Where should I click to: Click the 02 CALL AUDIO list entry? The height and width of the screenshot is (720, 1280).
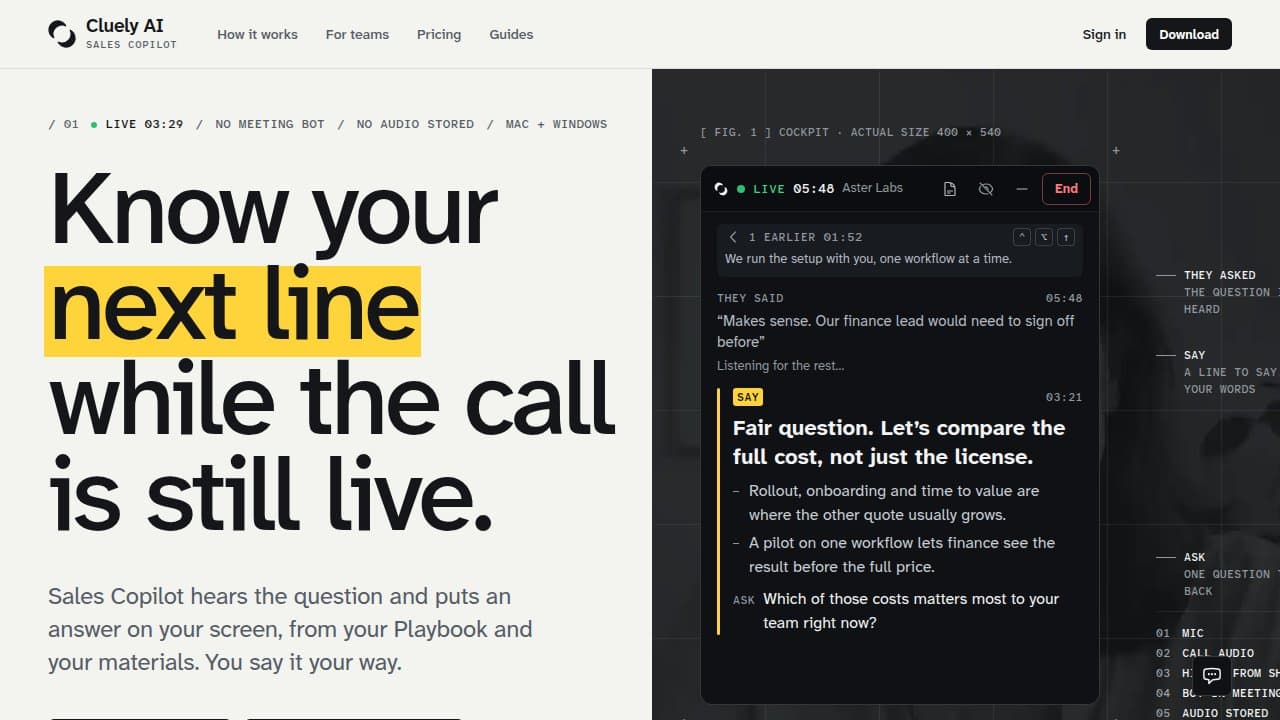1205,653
